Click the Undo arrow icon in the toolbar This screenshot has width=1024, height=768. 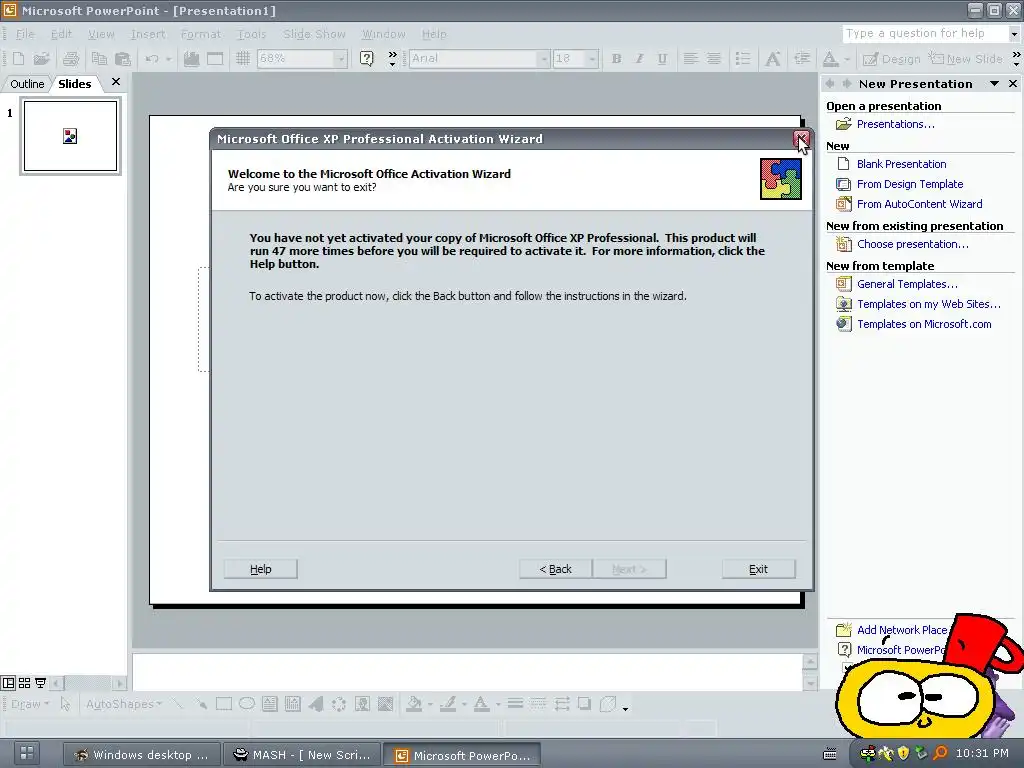tap(152, 59)
